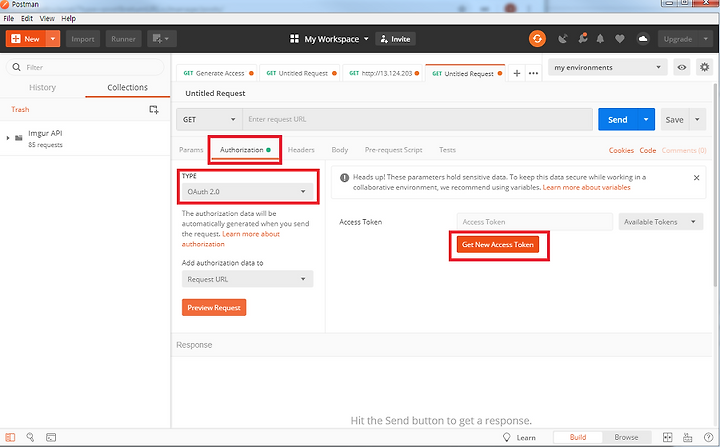
Task: Toggle sidebar icon in status bar
Action: (x=10, y=437)
